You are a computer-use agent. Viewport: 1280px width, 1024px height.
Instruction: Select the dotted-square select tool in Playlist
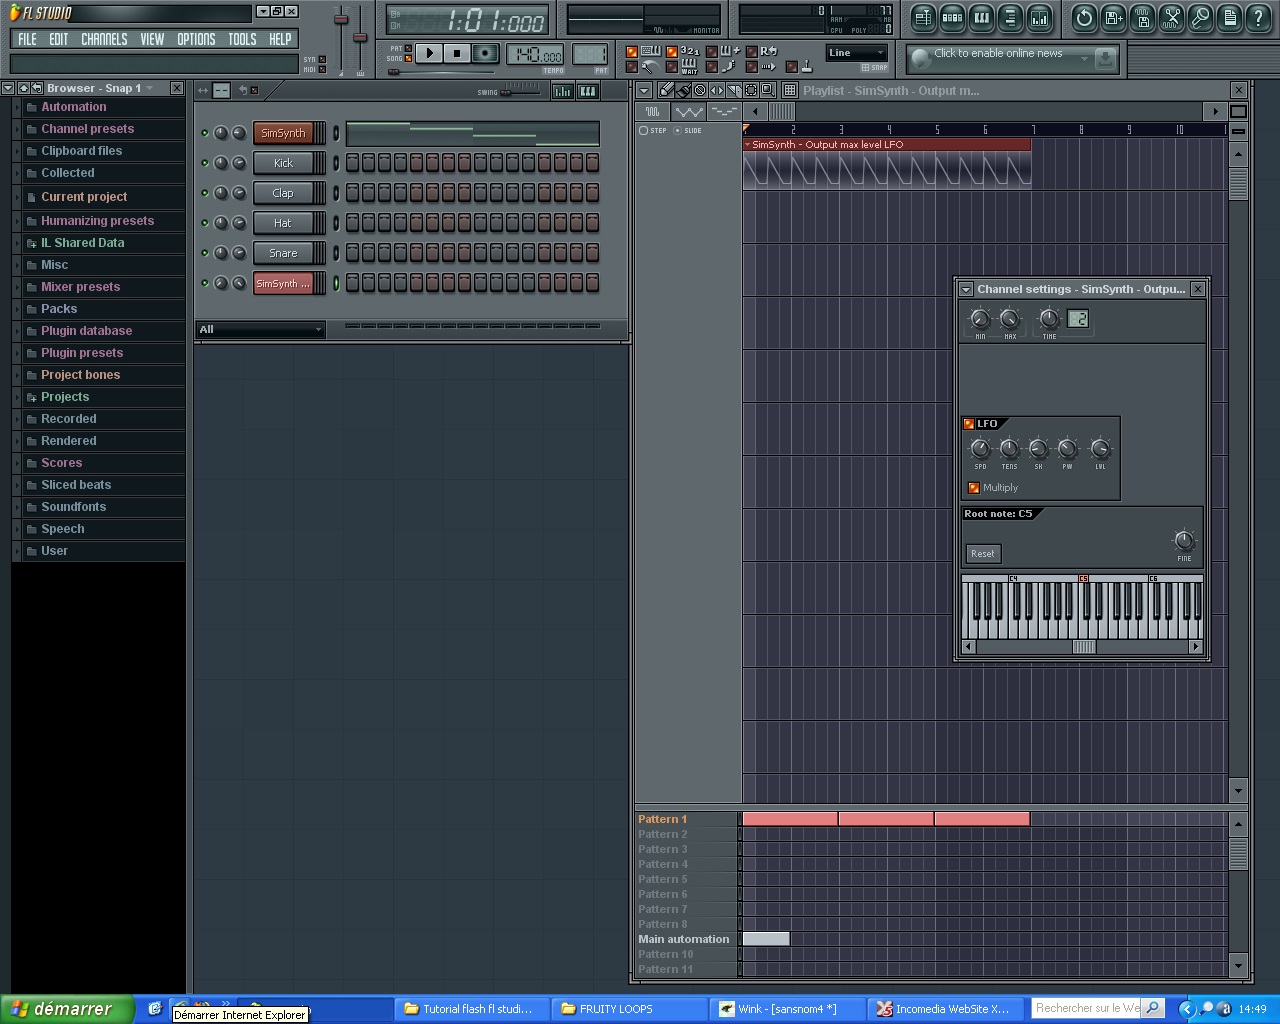pyautogui.click(x=751, y=90)
